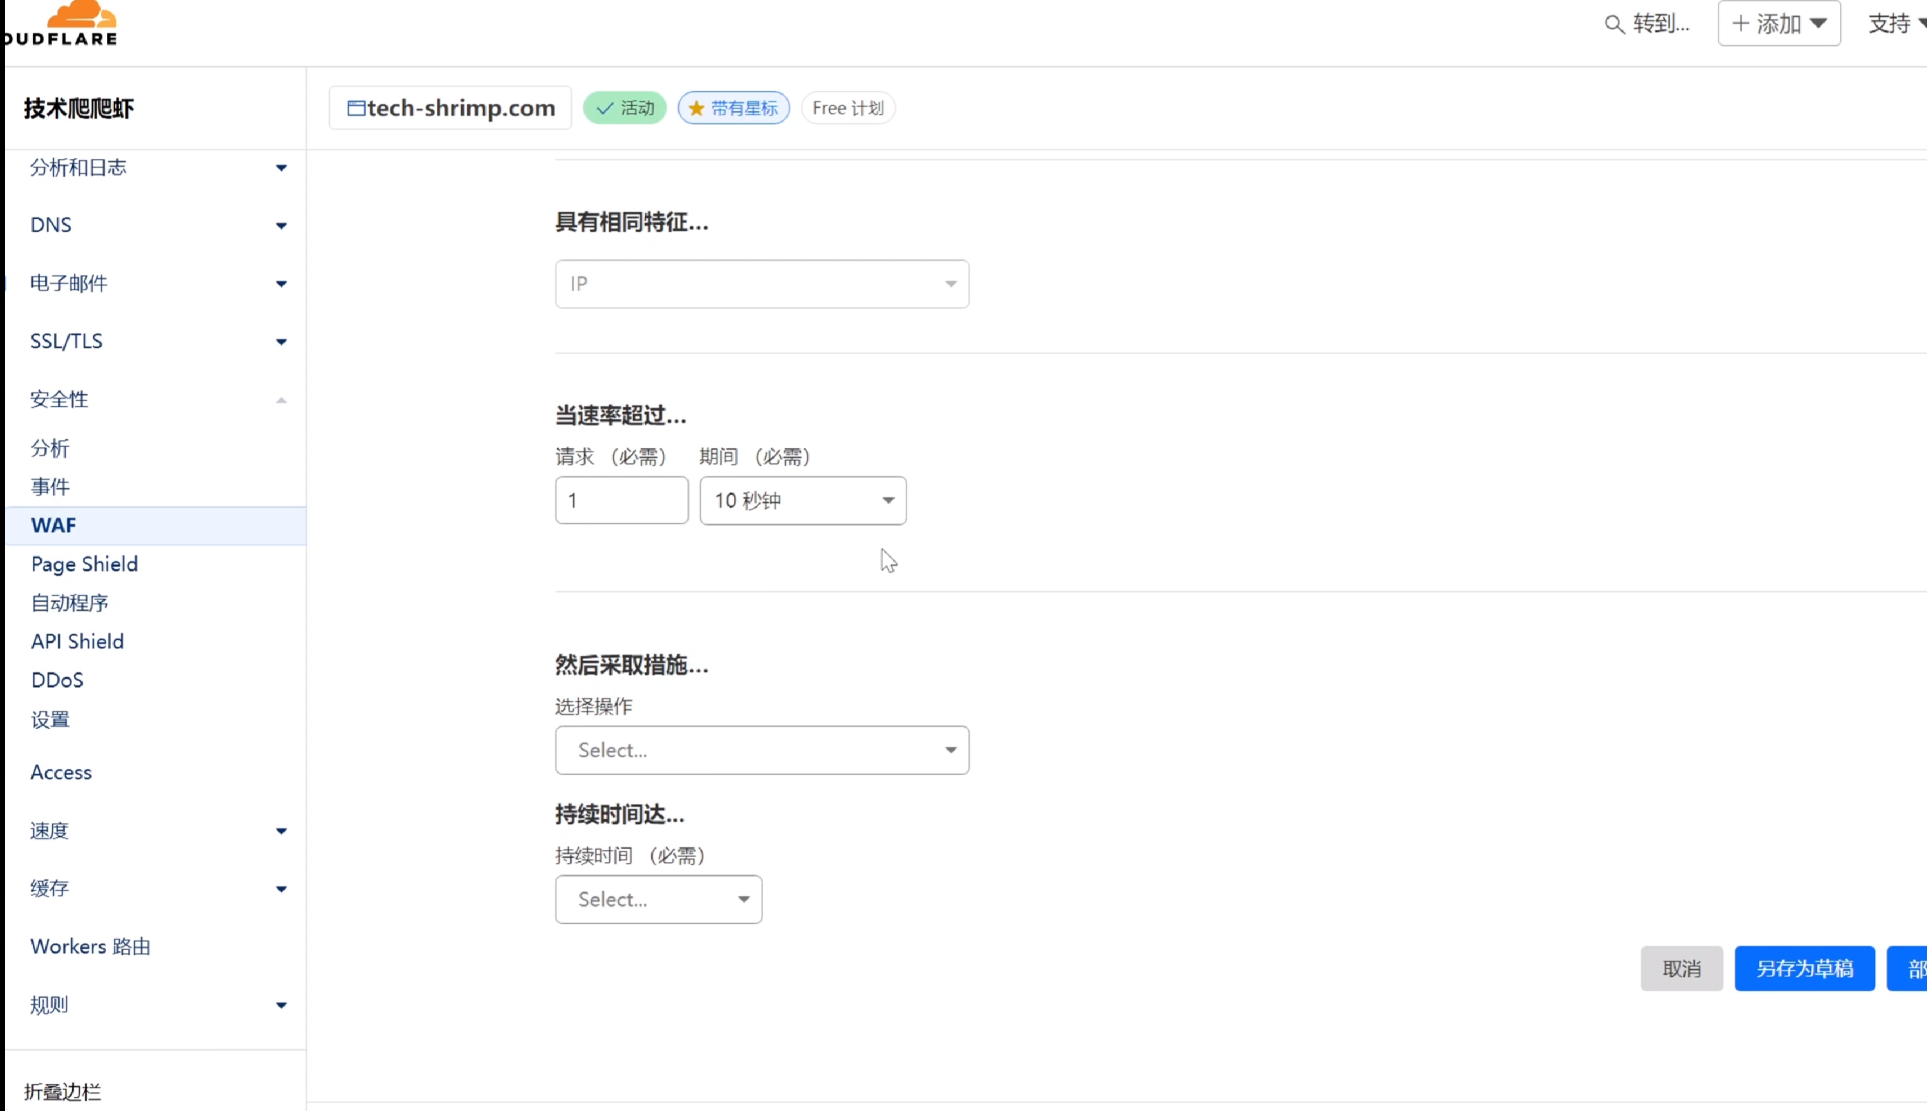Click the plus icon on Add button

1741,23
